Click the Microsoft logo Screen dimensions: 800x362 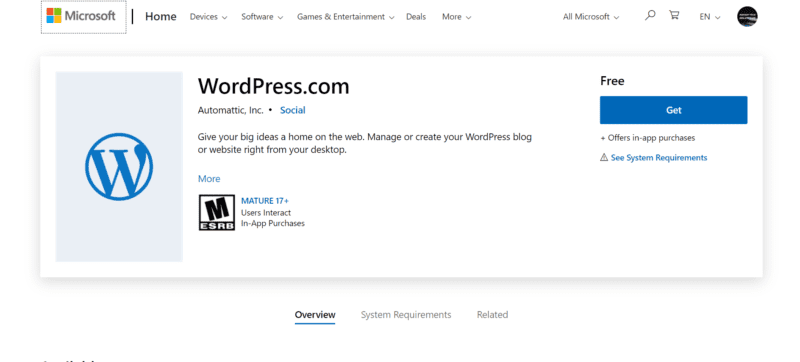click(x=81, y=16)
